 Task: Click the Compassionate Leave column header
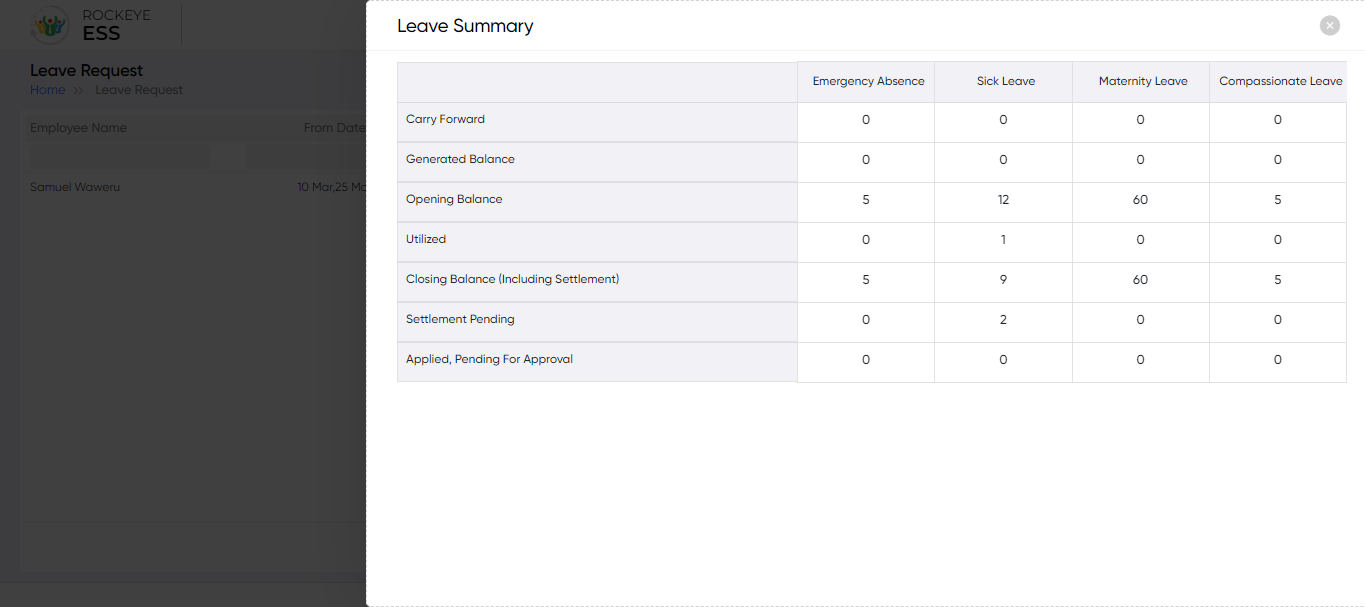tap(1280, 82)
